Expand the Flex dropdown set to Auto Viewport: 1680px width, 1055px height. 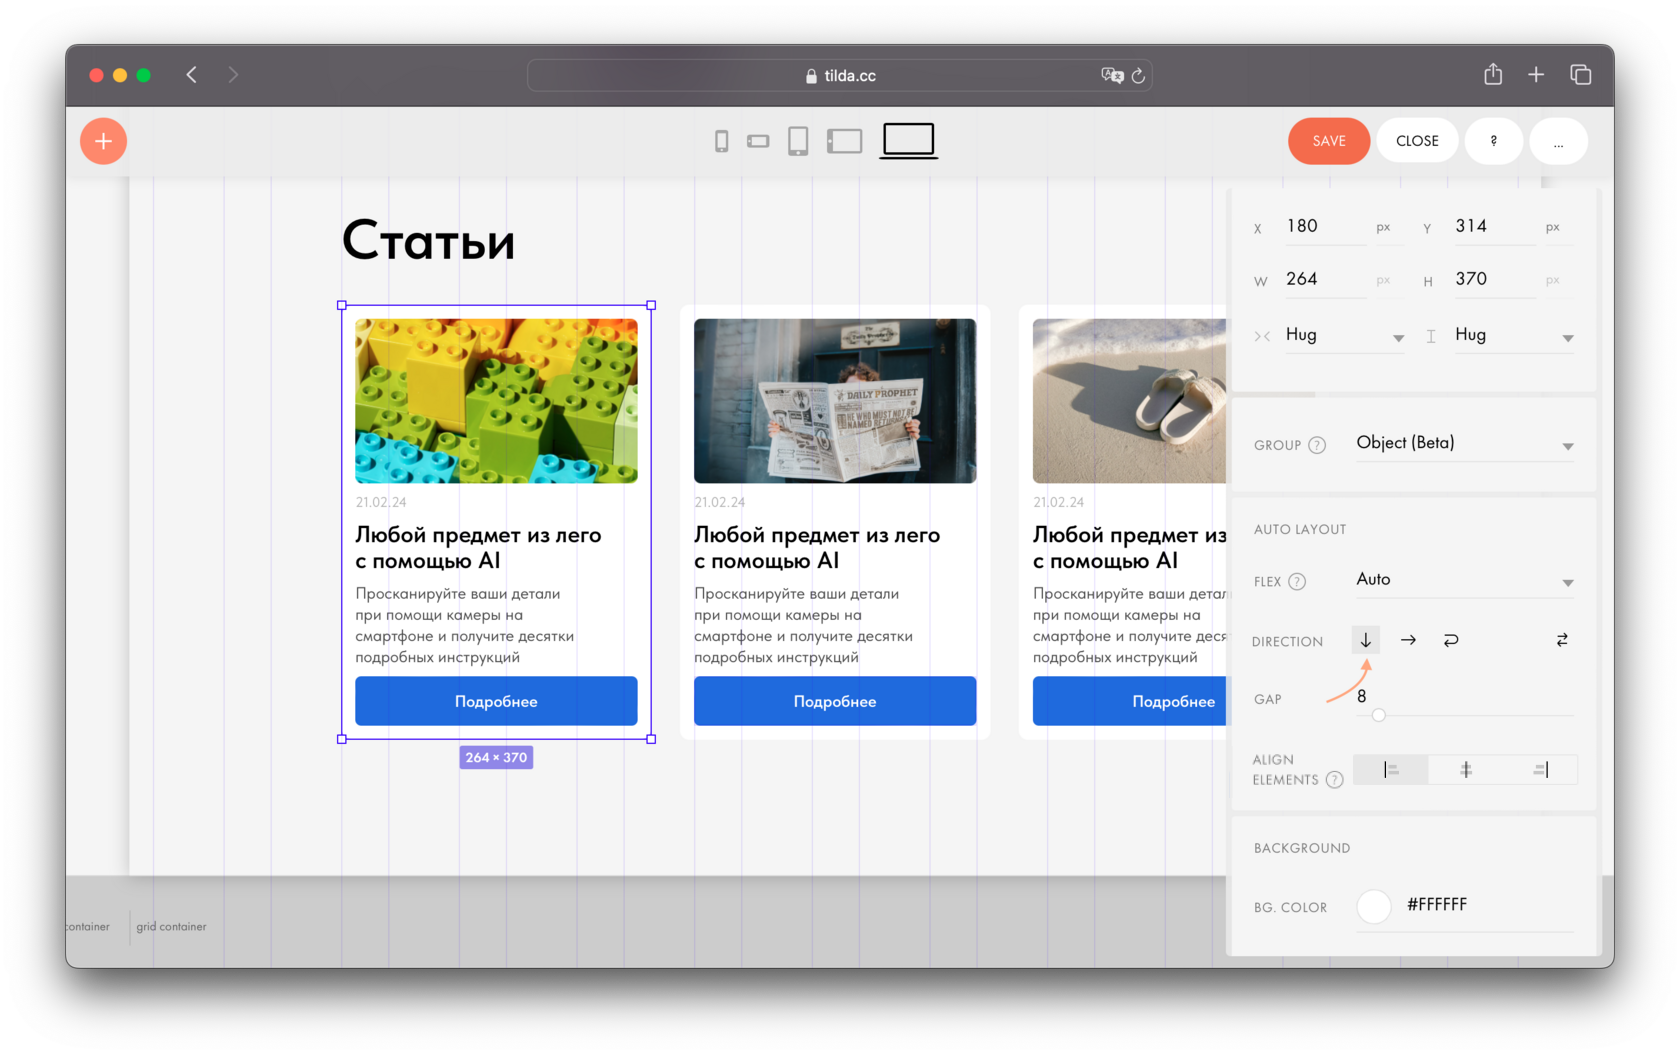1464,580
